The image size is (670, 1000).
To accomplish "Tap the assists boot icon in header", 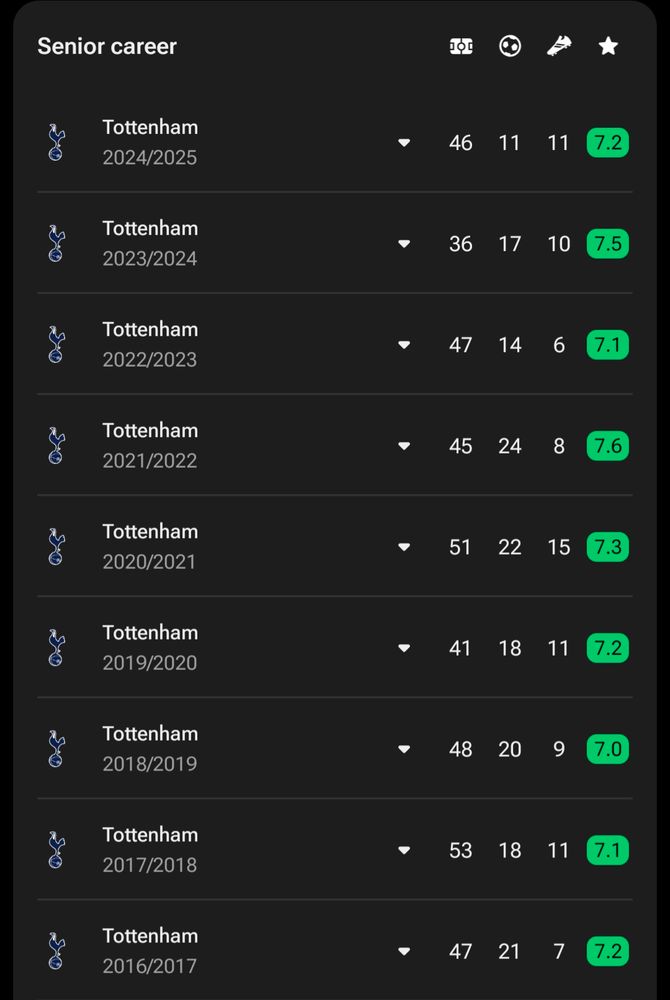I will [x=559, y=46].
